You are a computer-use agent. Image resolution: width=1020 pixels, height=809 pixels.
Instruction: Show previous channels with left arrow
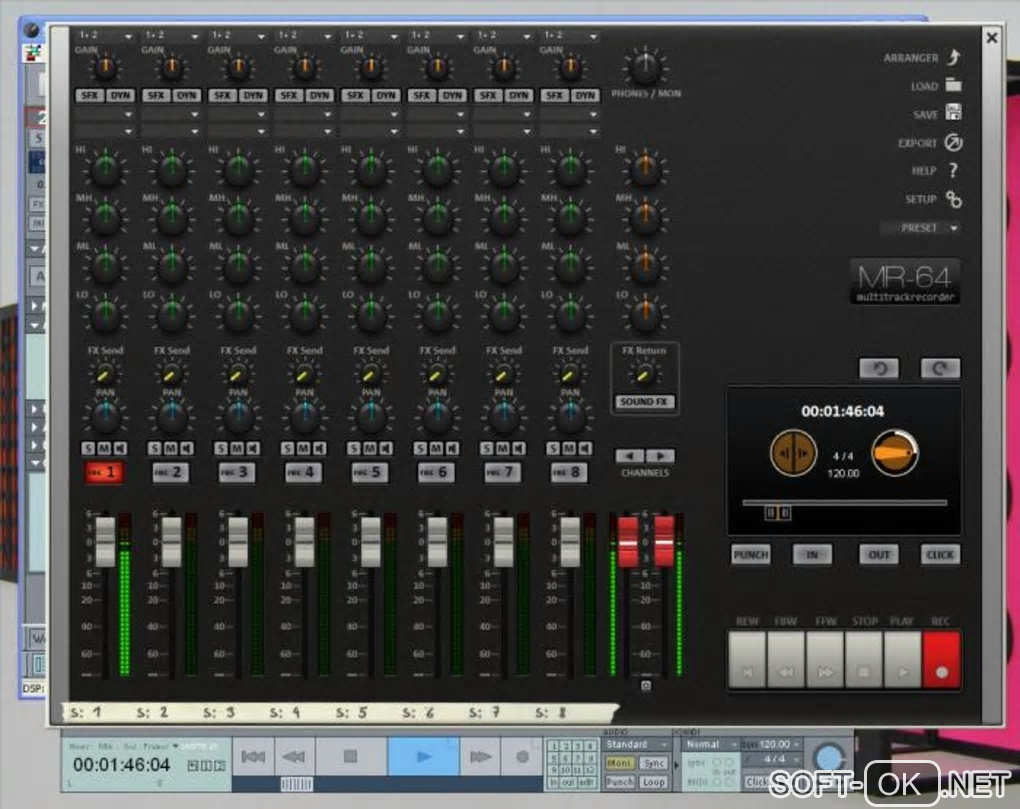click(x=629, y=456)
